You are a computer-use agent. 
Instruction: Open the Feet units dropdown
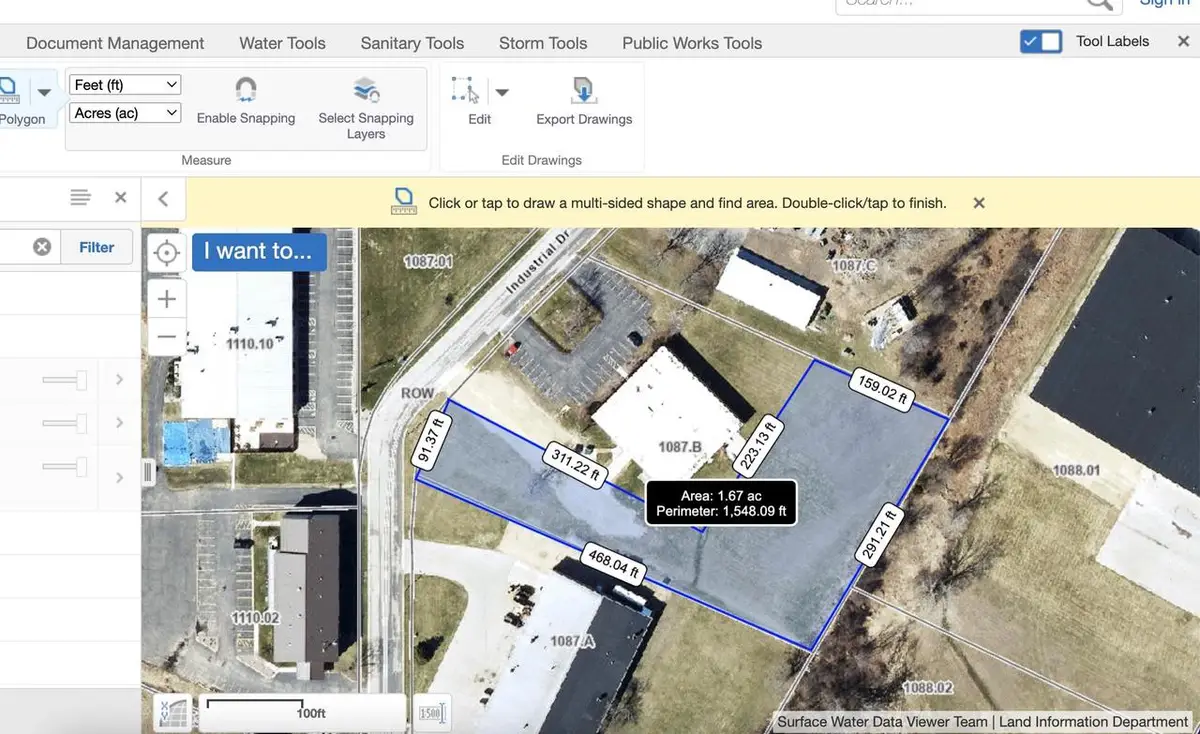[124, 84]
